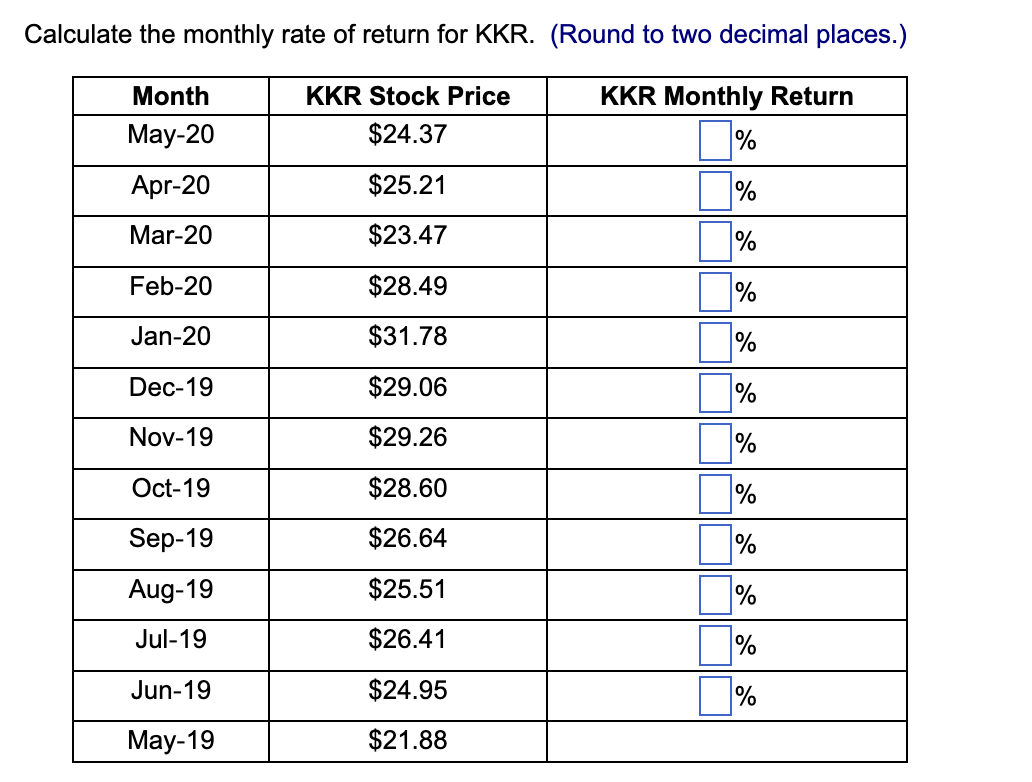Click the KKR Monthly Return column header
The height and width of the screenshot is (782, 1032).
[727, 96]
